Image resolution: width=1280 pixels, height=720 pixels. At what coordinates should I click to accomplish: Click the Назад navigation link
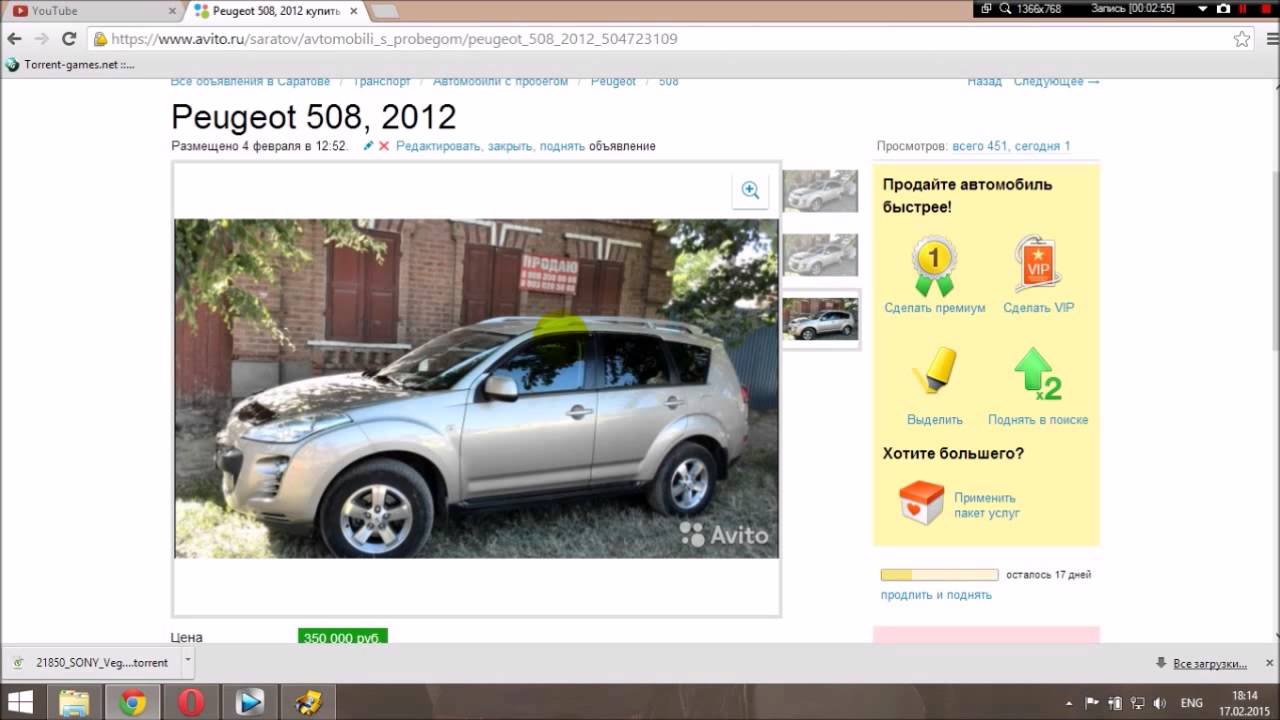point(984,81)
